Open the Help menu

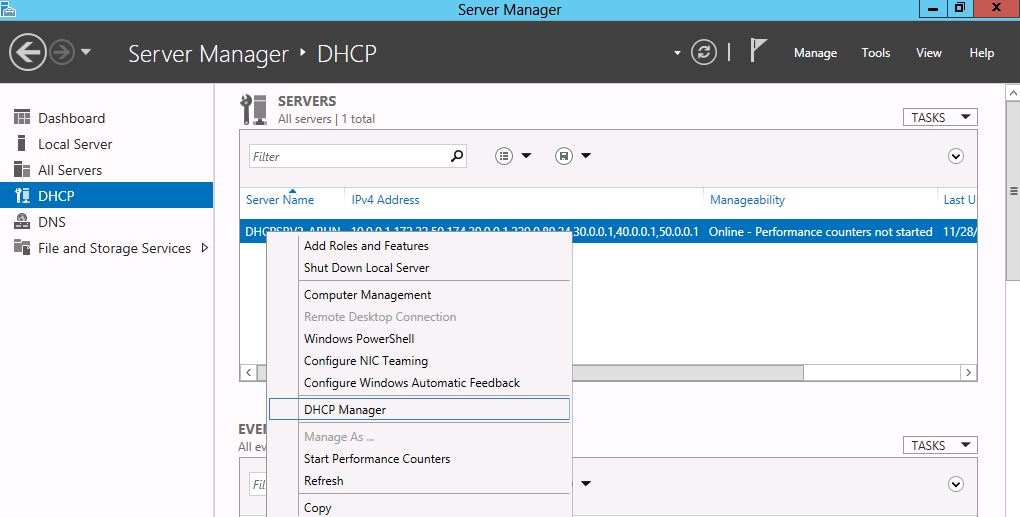coord(982,53)
